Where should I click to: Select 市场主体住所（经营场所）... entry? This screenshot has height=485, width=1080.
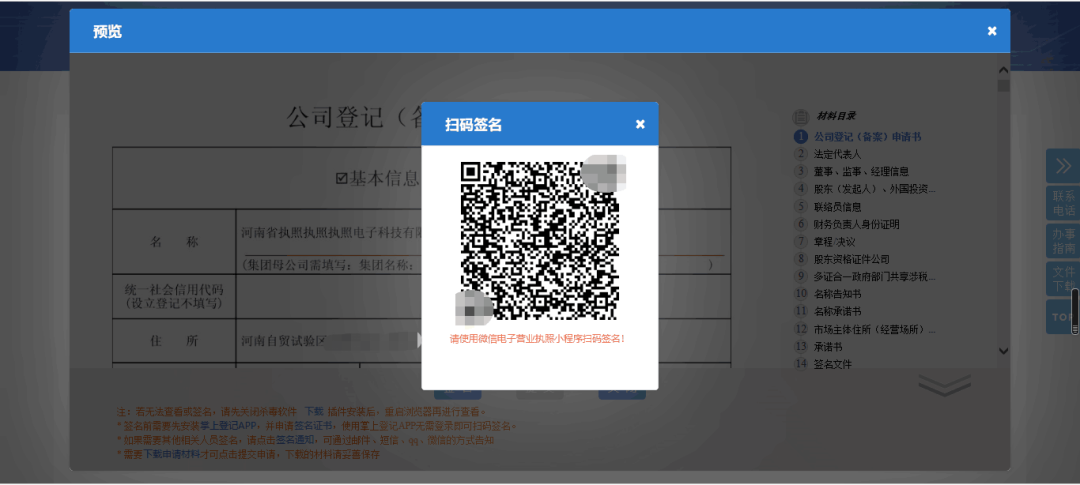click(874, 329)
